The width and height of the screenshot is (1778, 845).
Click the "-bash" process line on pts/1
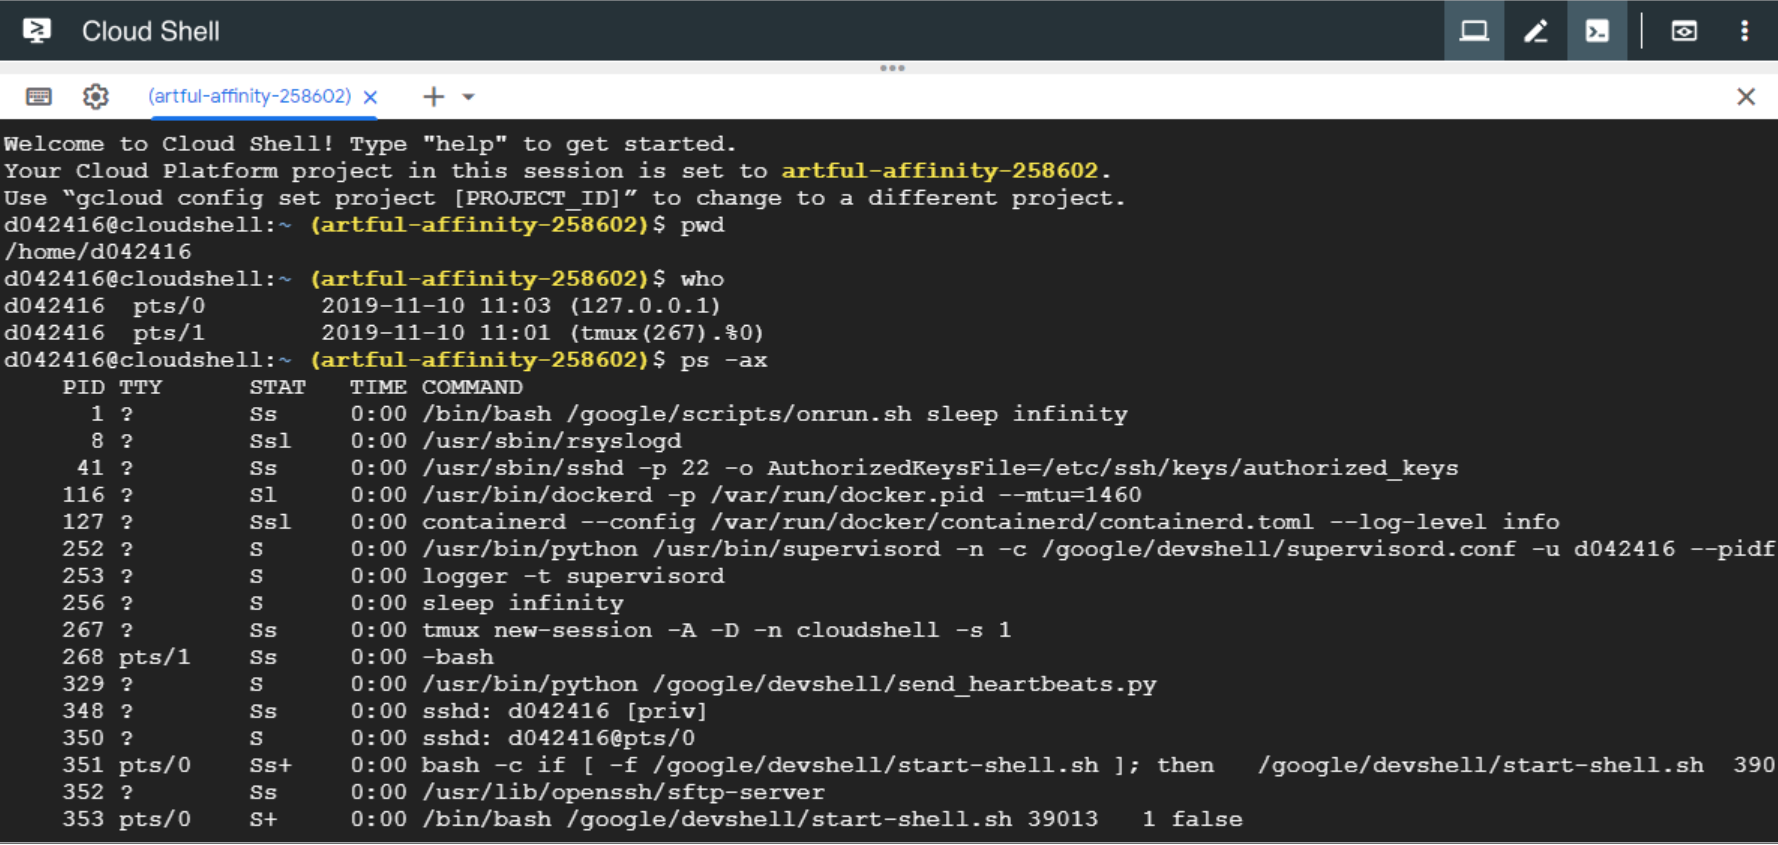tap(278, 657)
